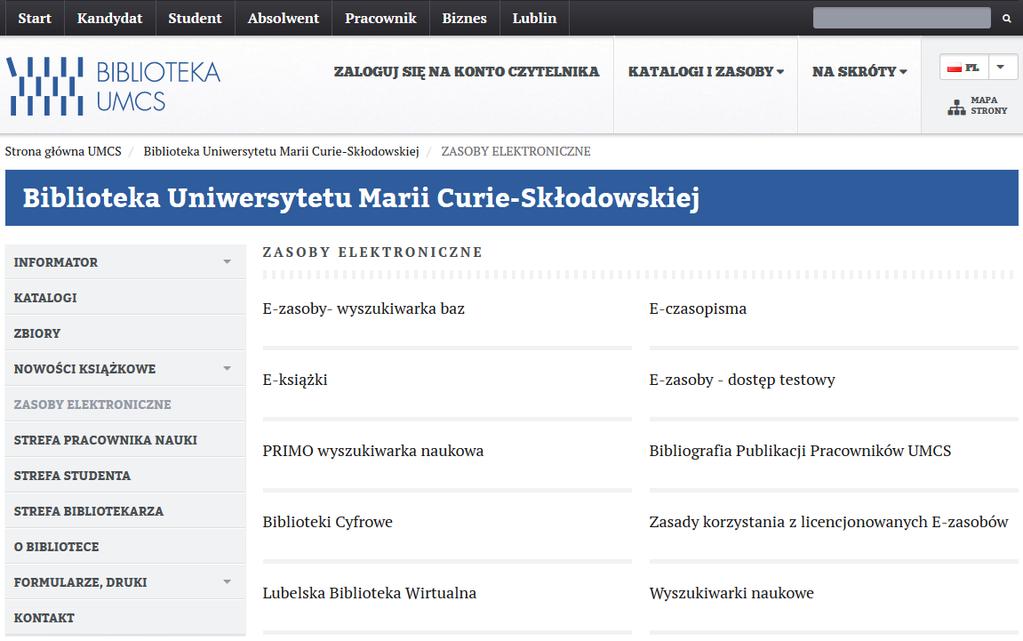The image size is (1023, 641).
Task: Click the Formularze, druki sidebar label
Action: (x=80, y=582)
